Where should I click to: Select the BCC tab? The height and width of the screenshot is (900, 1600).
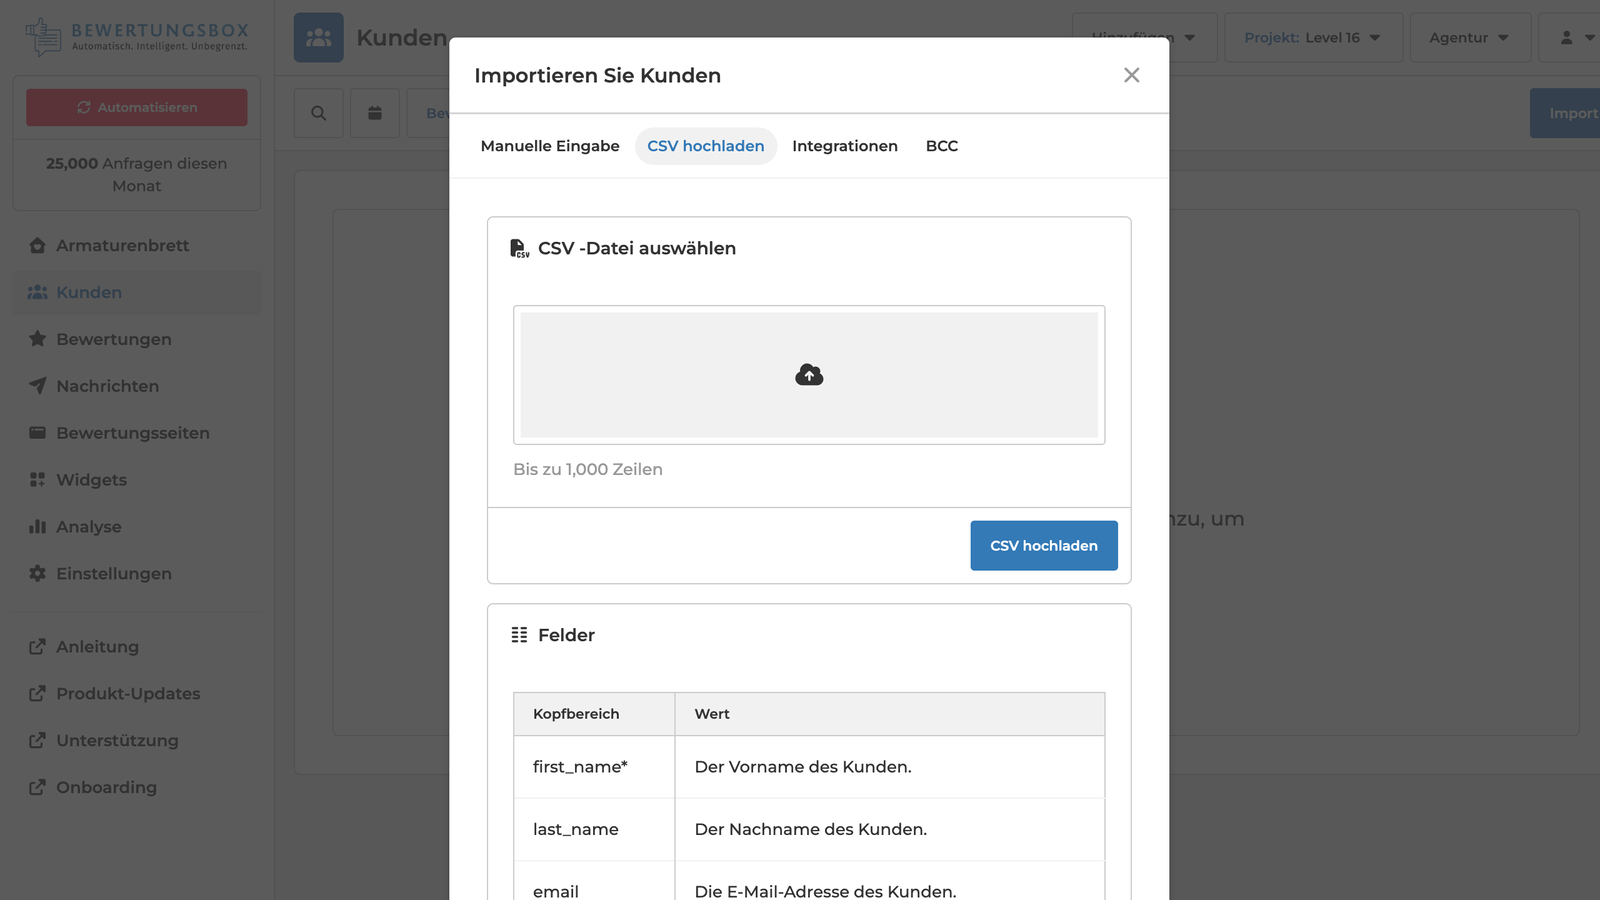[x=941, y=146]
